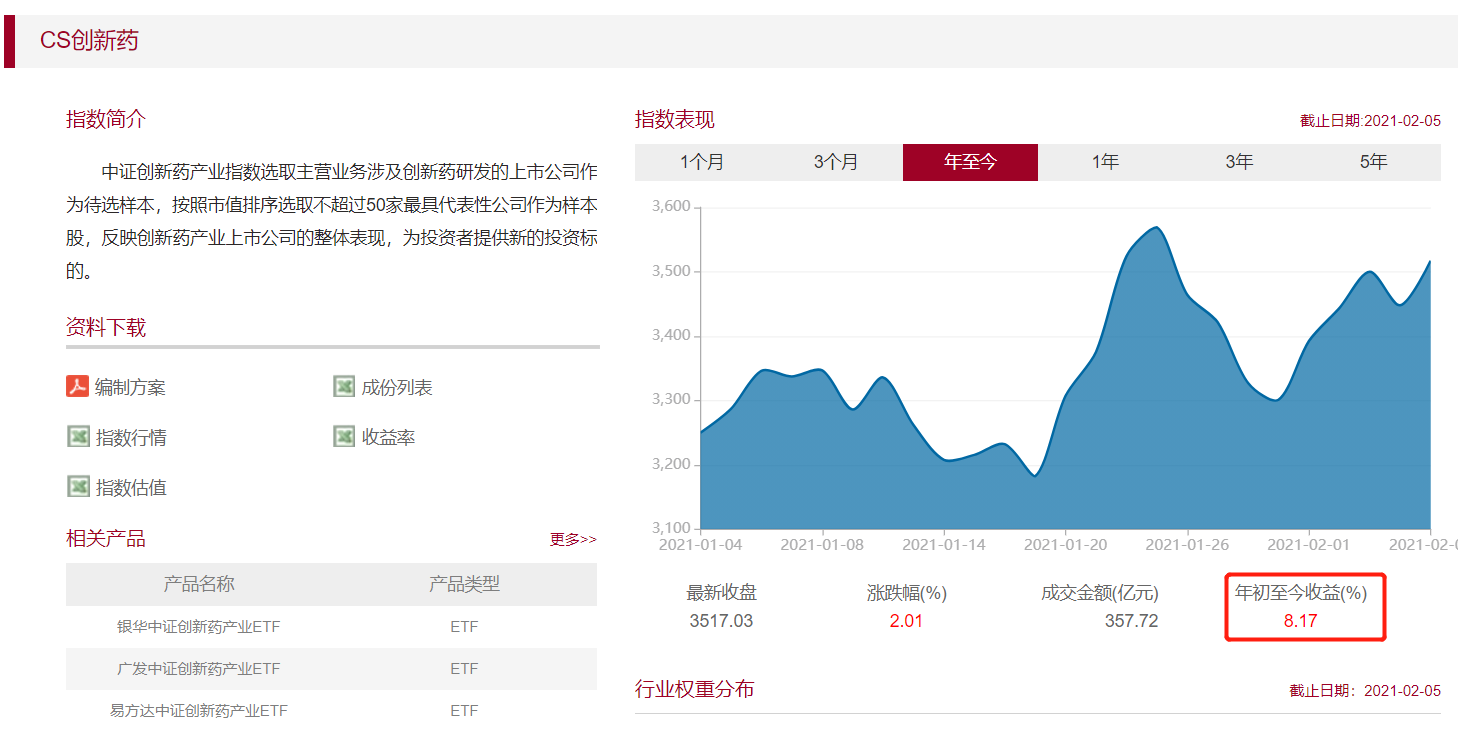Switch chart to the 3个月 tab
This screenshot has width=1458, height=746.
pyautogui.click(x=836, y=162)
